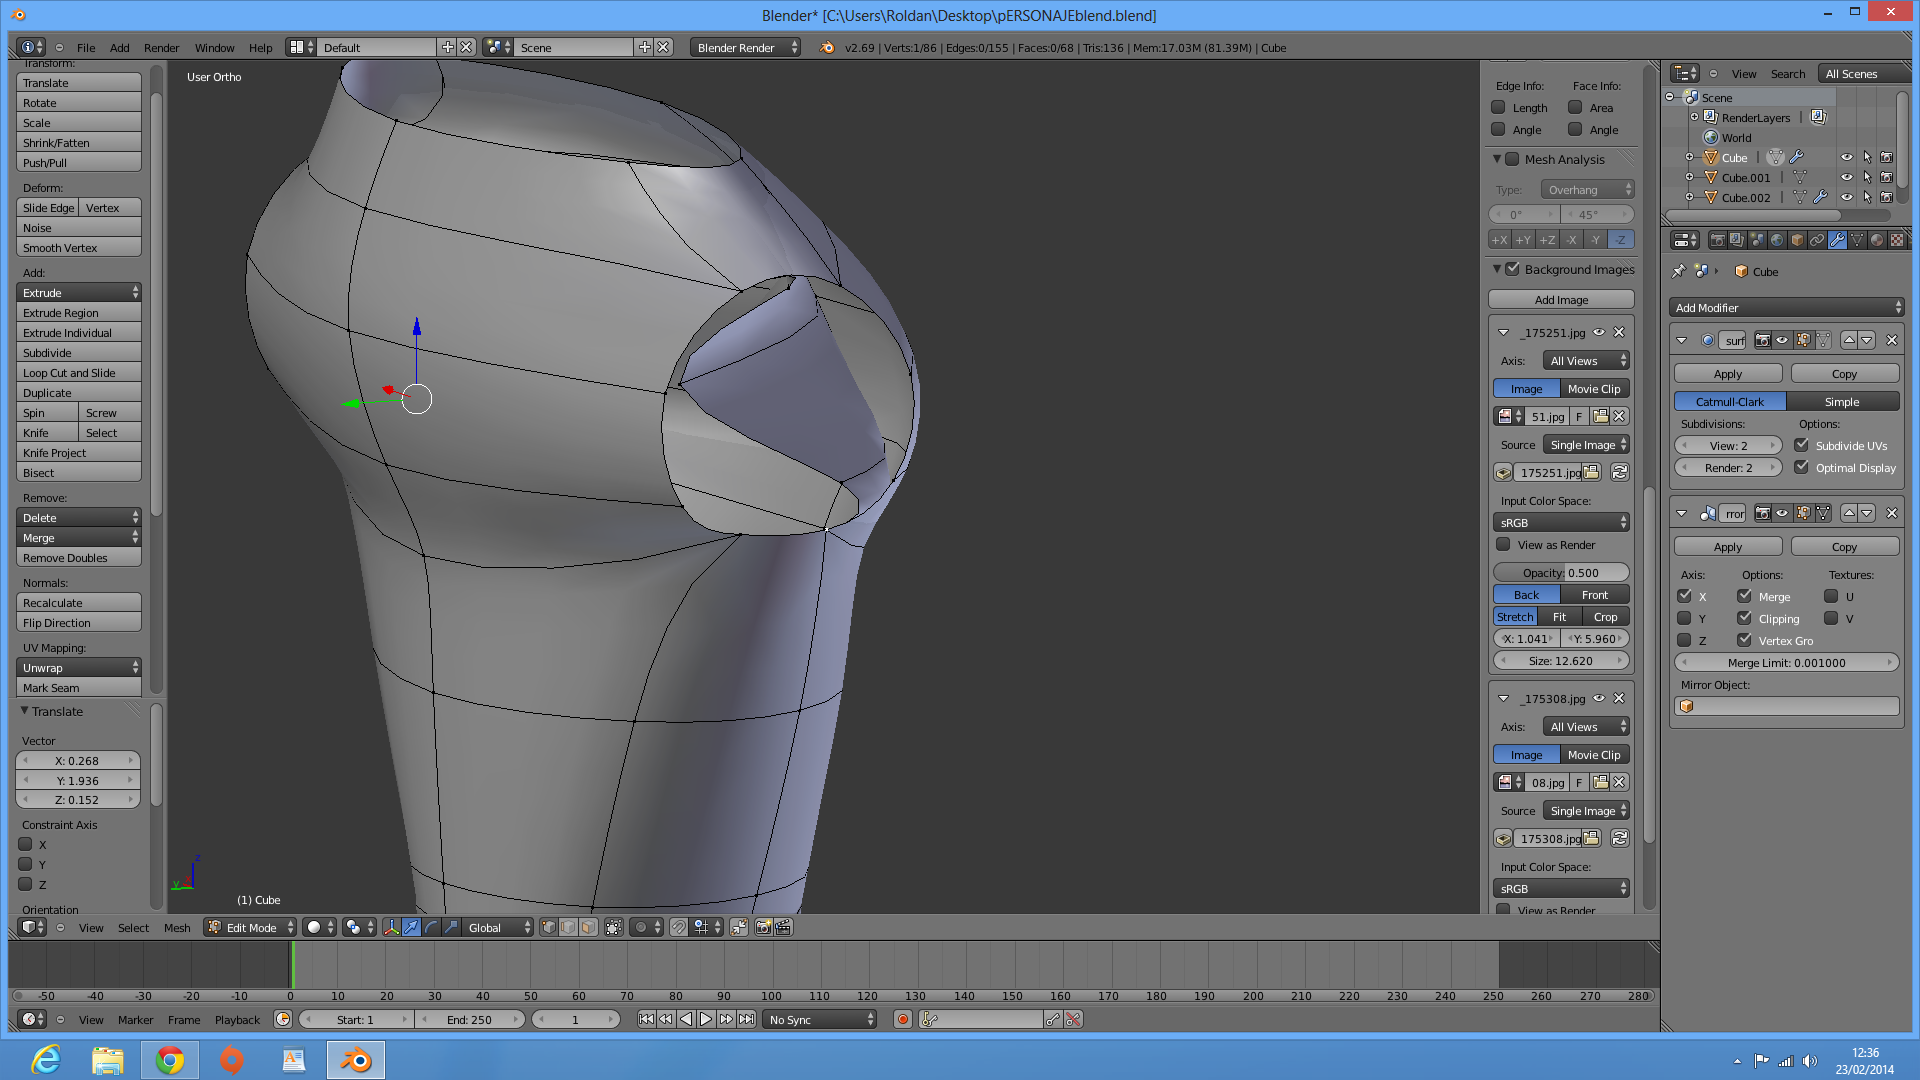Hide Cube.001 with the eye icon
Image resolution: width=1920 pixels, height=1080 pixels.
[x=1847, y=178]
